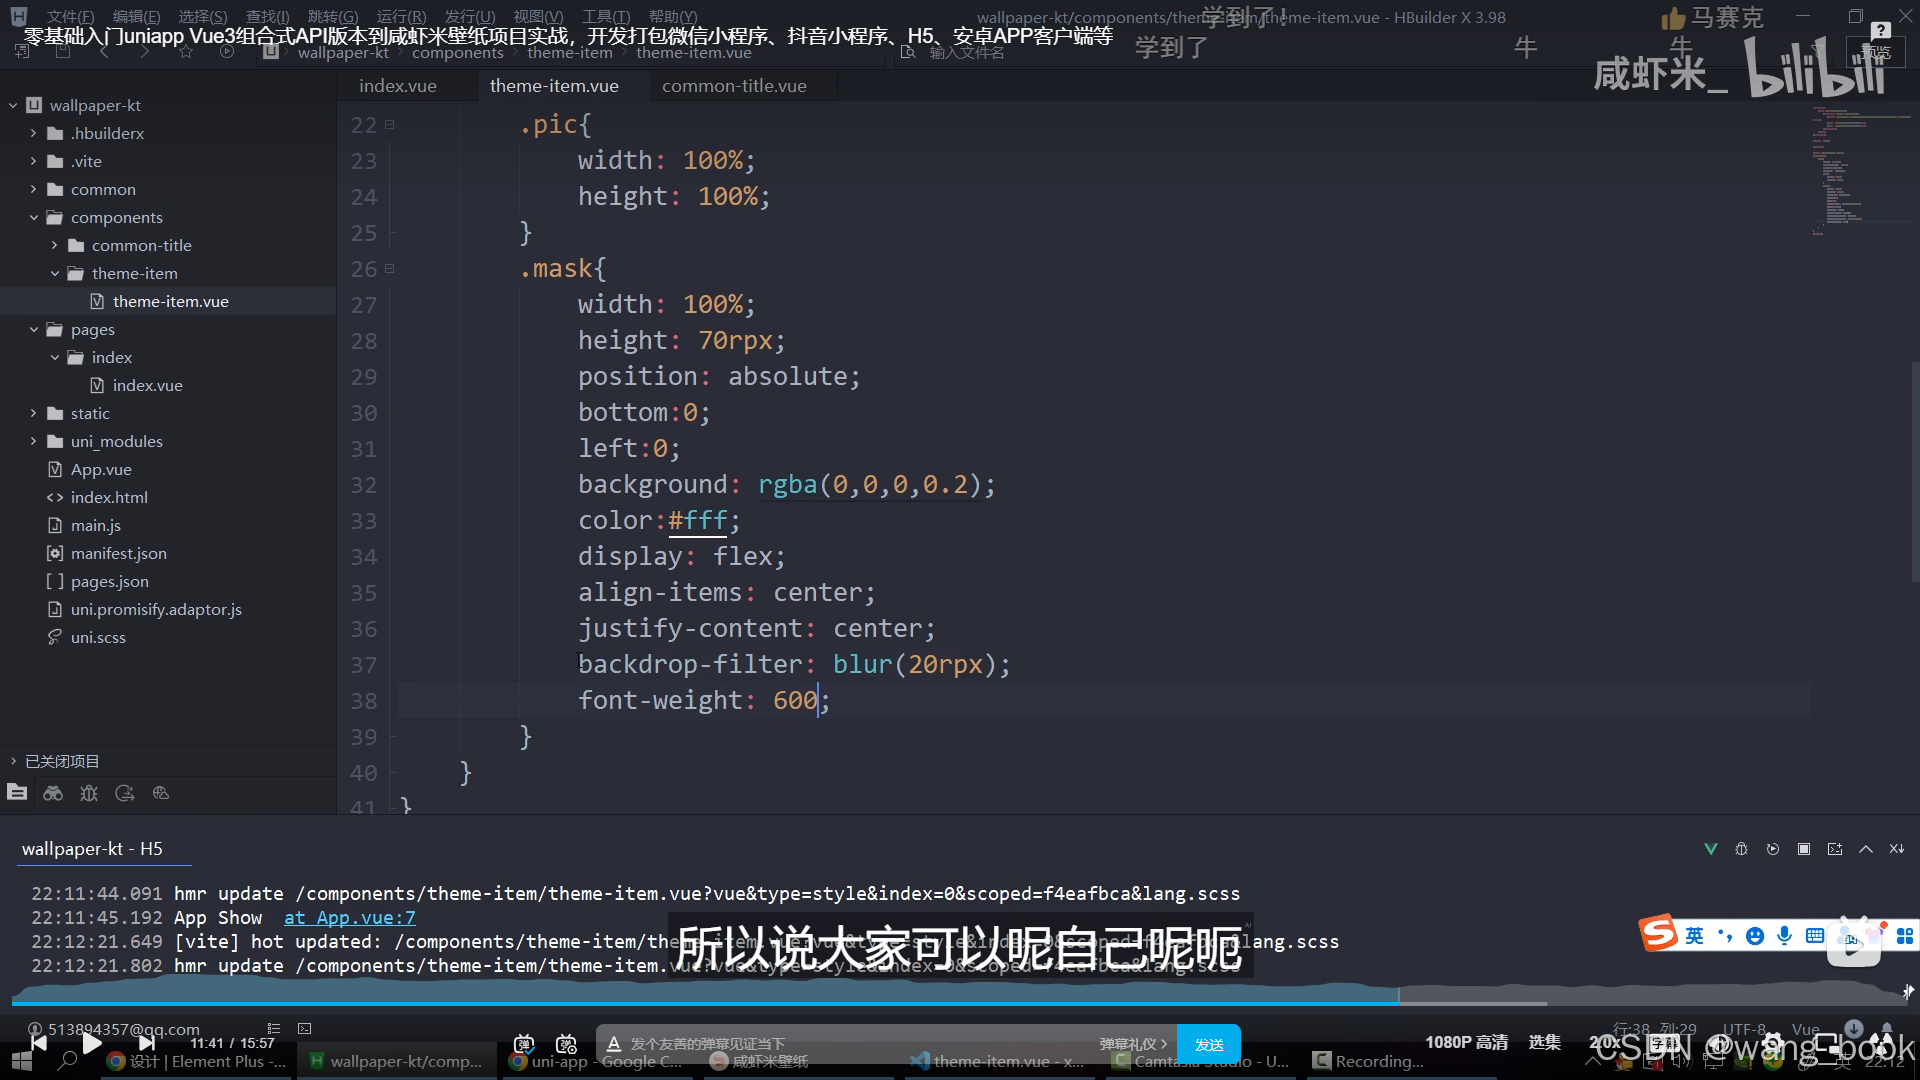
Task: Seek on the video progress bar
Action: pos(960,1002)
